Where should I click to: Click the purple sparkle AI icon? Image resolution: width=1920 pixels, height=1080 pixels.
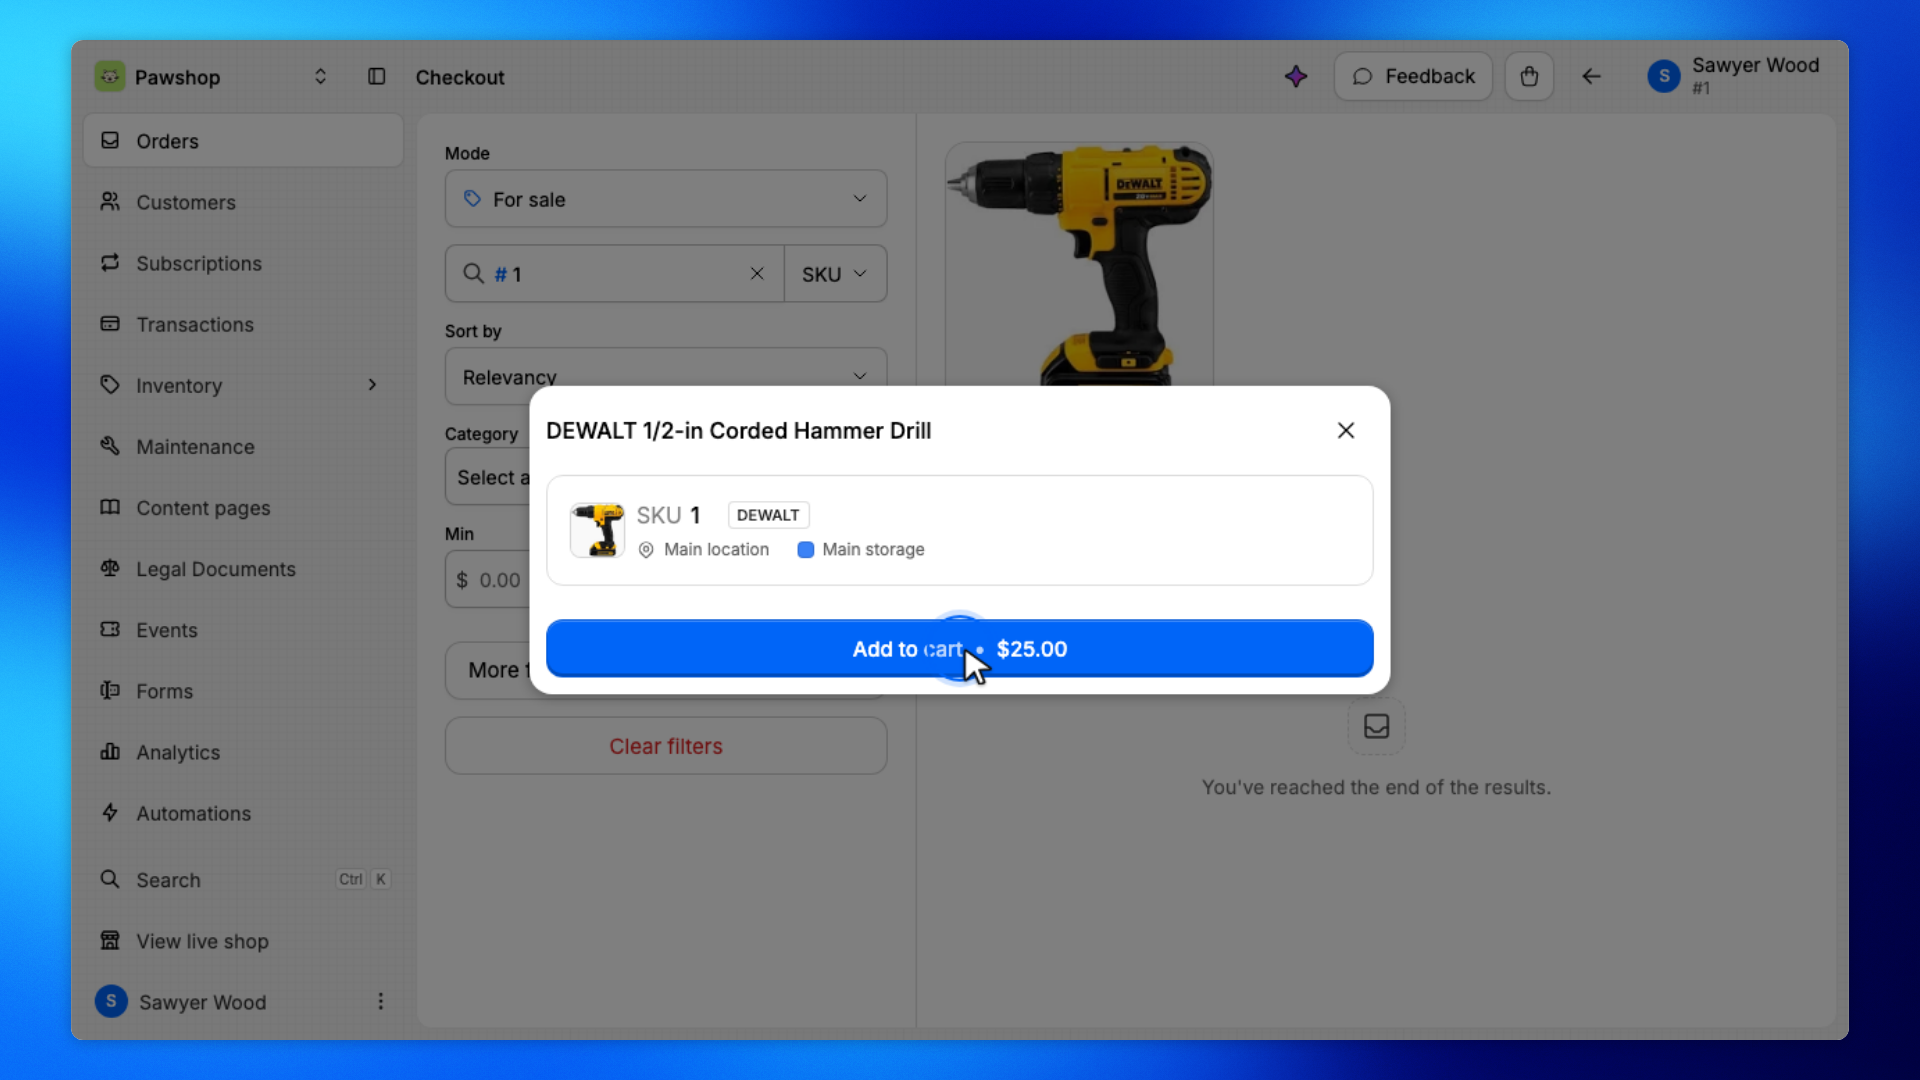[x=1296, y=77]
